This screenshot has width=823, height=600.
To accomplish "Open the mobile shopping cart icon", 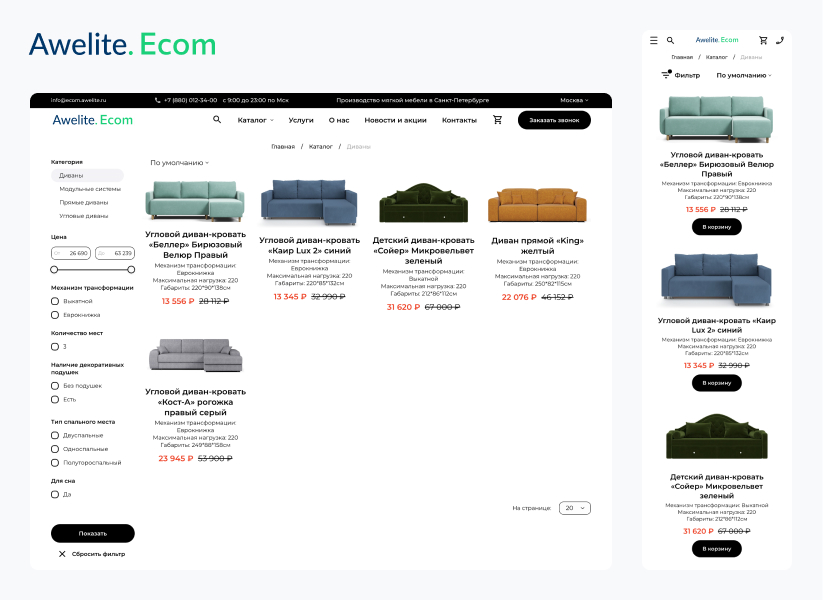I will (x=763, y=40).
